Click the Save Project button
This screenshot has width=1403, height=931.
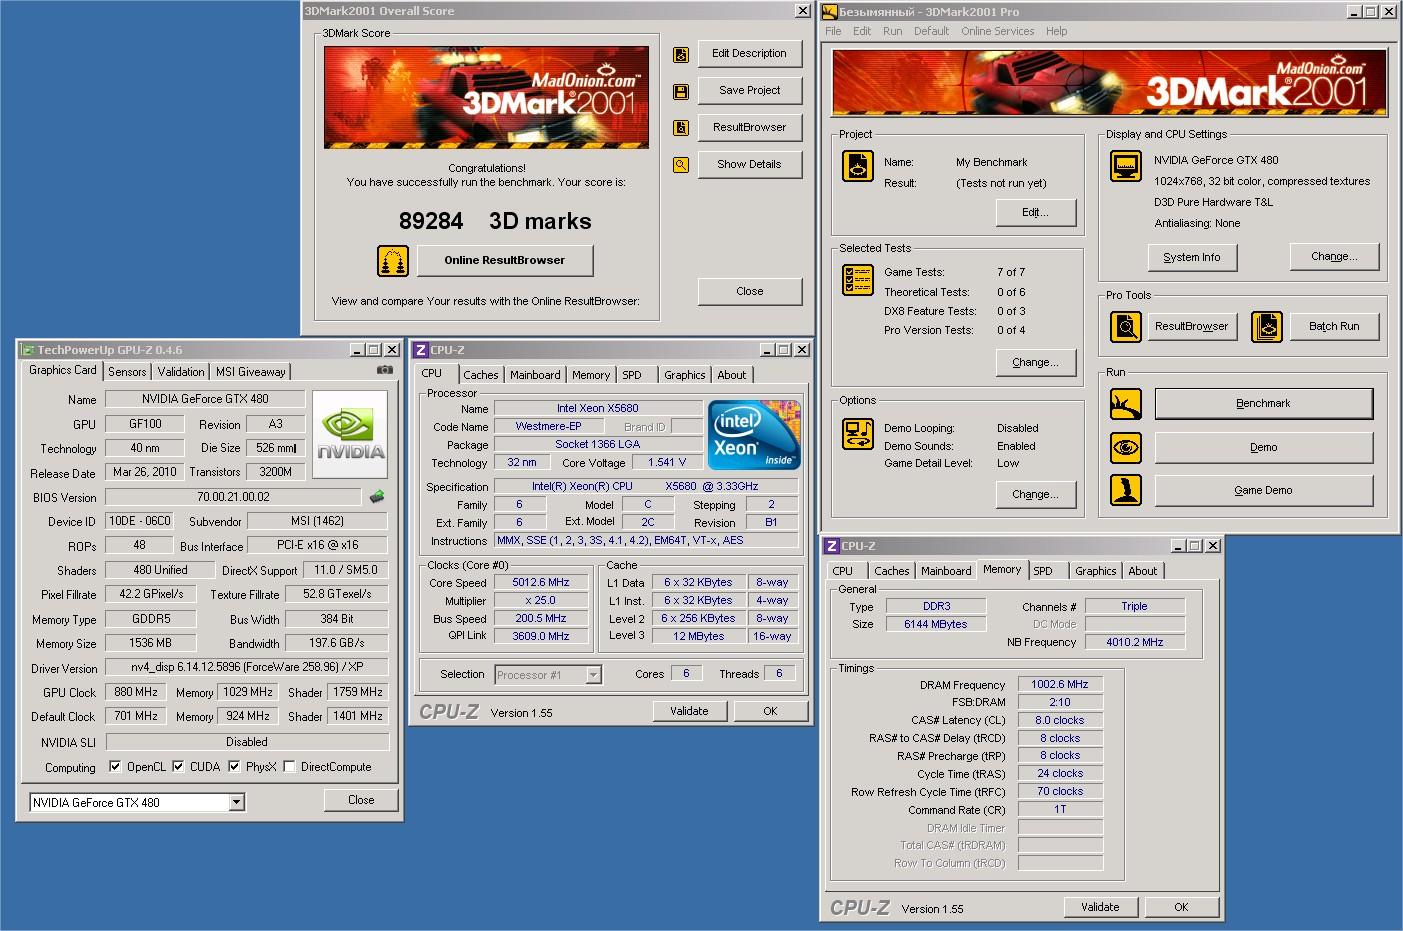pyautogui.click(x=749, y=90)
